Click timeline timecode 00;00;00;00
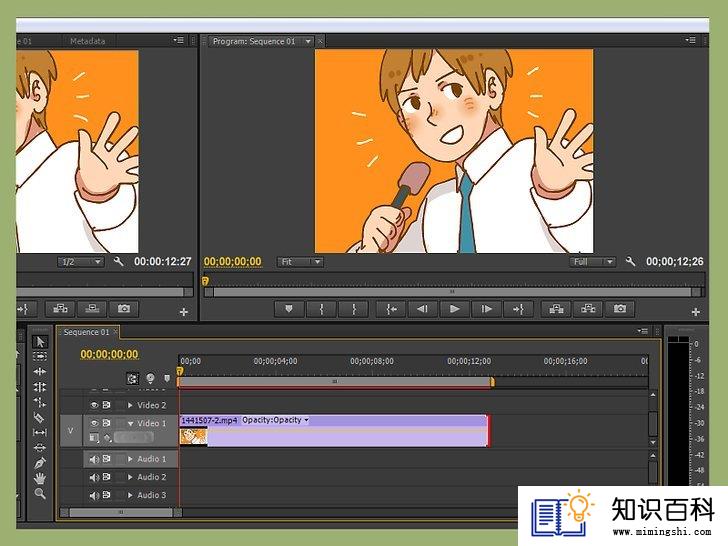Image resolution: width=728 pixels, height=546 pixels. coord(109,354)
